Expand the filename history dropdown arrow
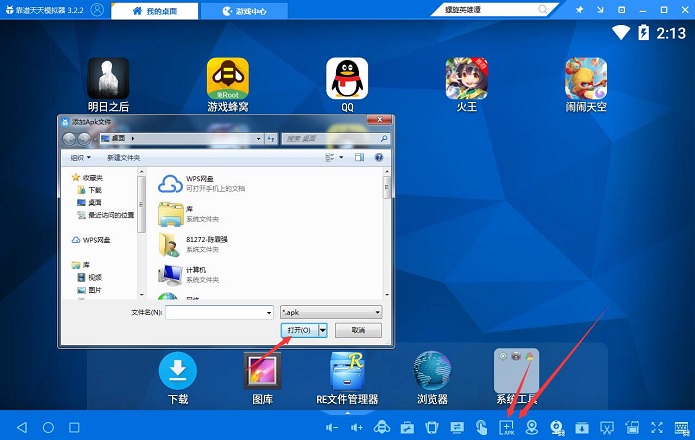695x440 pixels. coord(269,312)
